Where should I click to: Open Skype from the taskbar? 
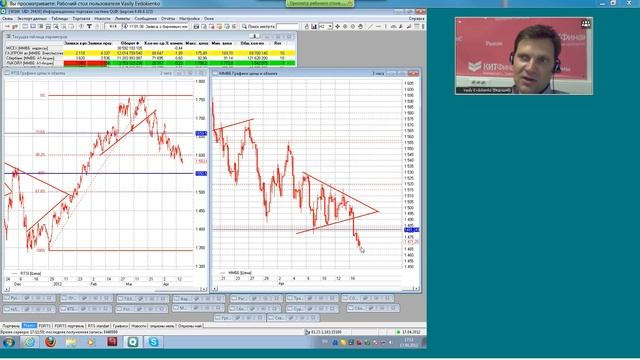[x=153, y=342]
